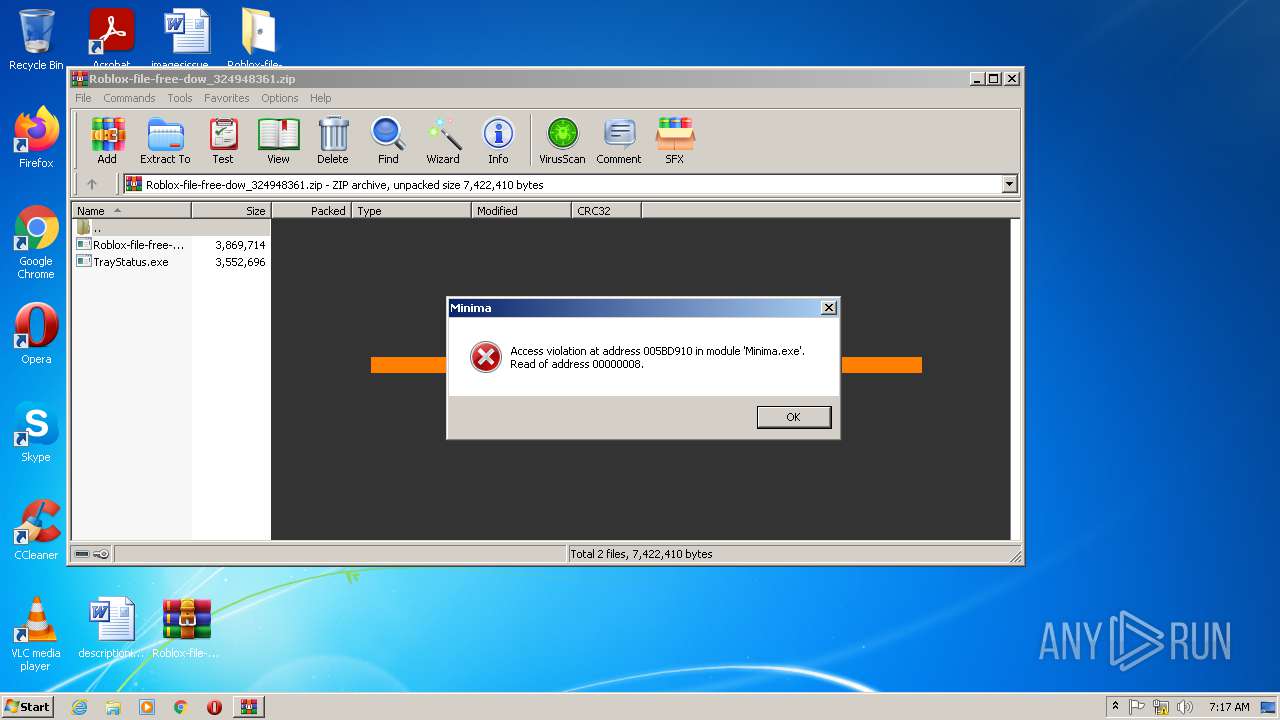
Task: Click the size value 3,869,714
Action: point(240,245)
